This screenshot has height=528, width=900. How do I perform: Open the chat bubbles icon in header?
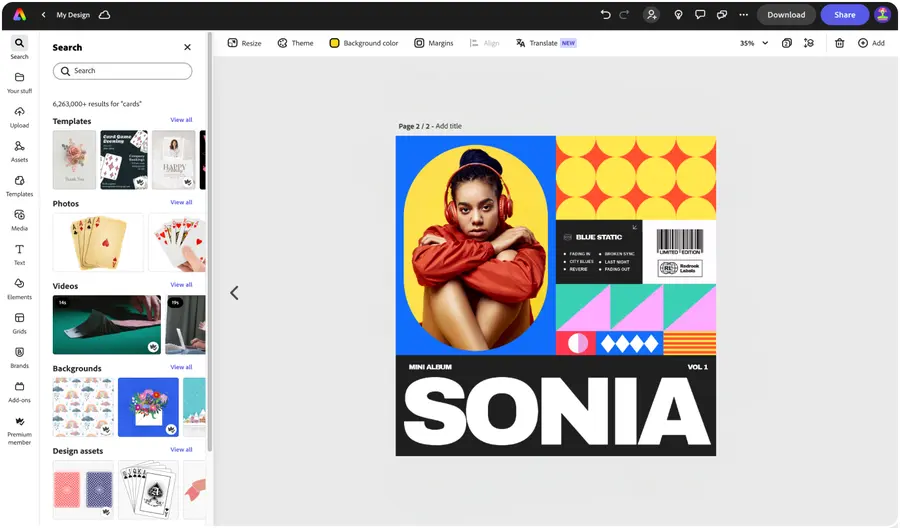tap(722, 15)
